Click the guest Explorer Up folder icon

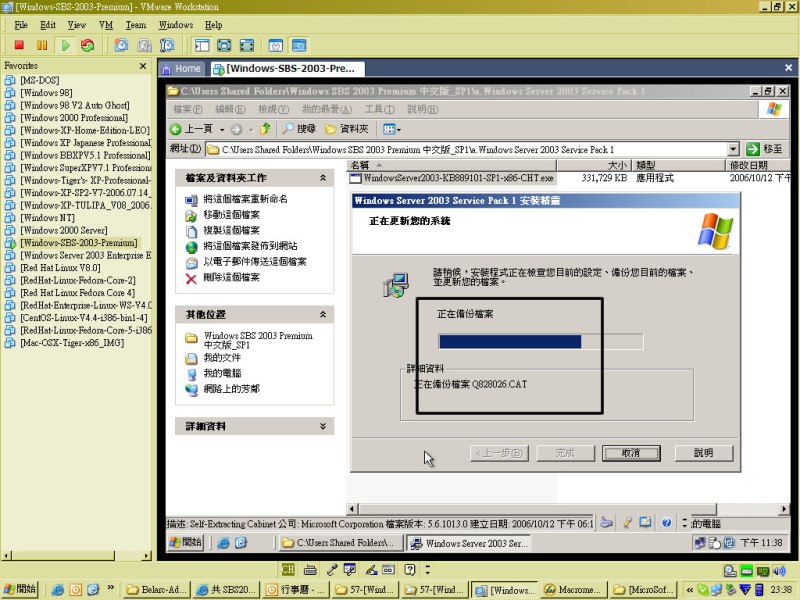(265, 129)
